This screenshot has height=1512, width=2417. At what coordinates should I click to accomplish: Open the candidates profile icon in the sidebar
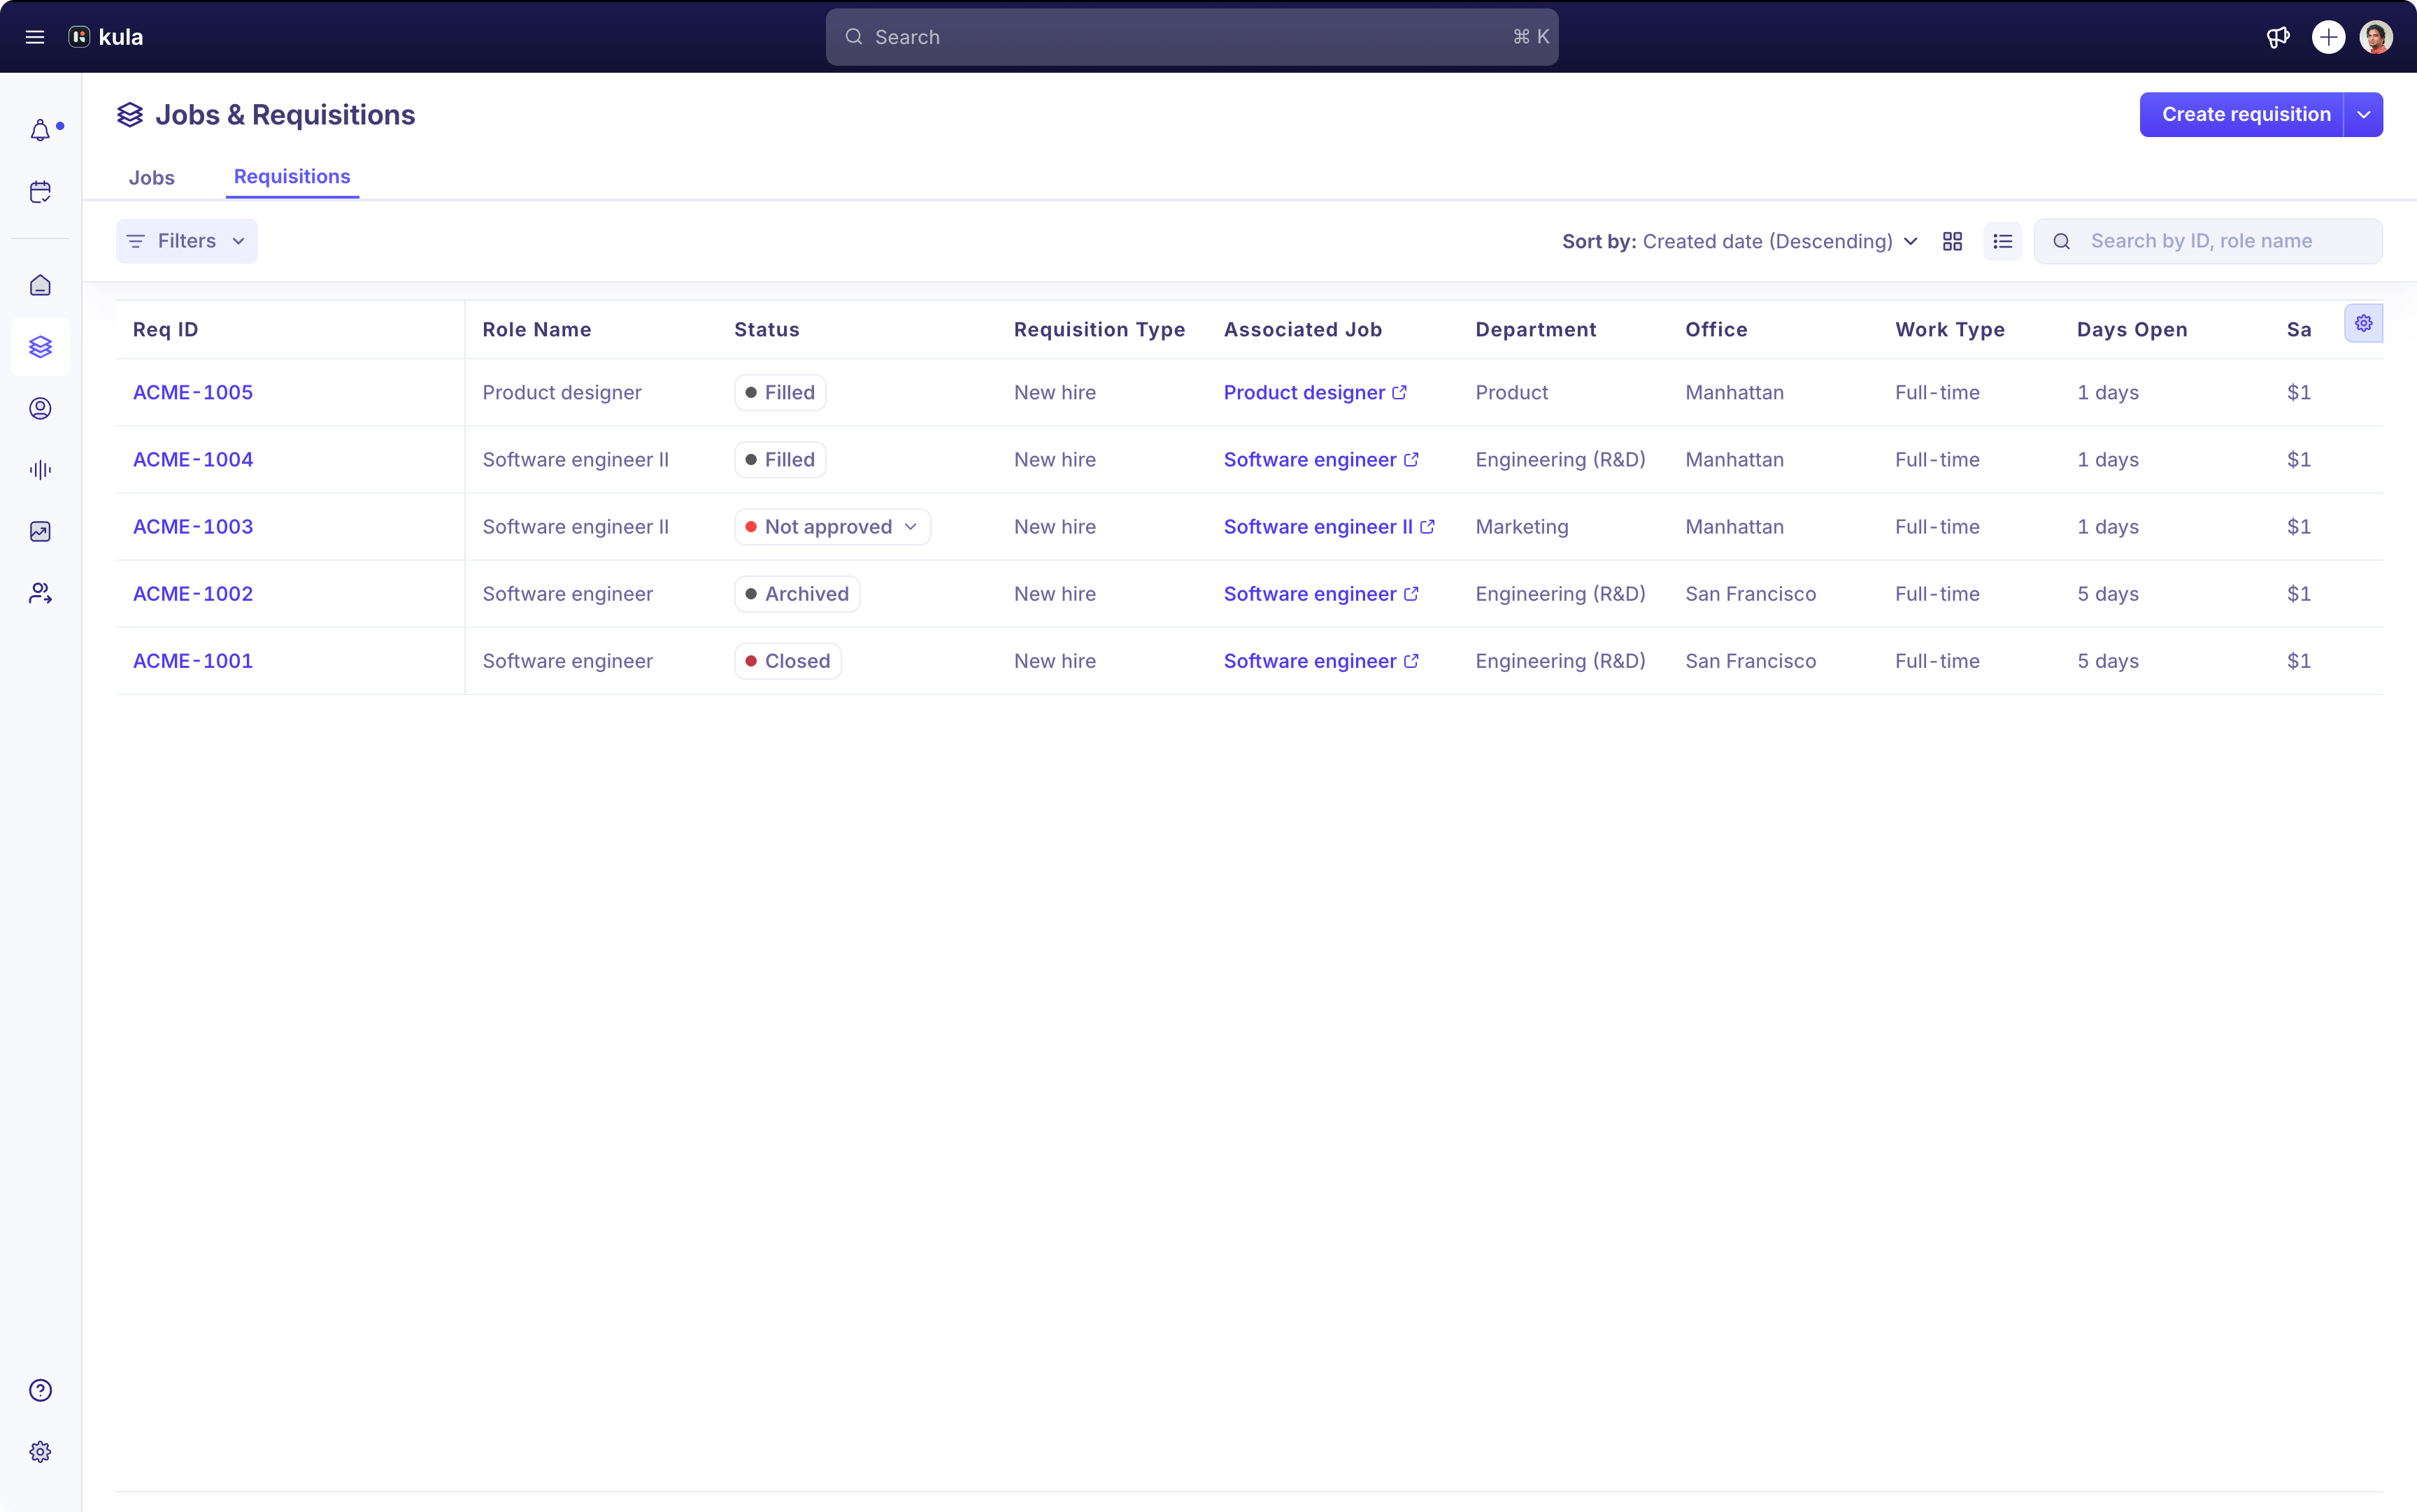(41, 408)
